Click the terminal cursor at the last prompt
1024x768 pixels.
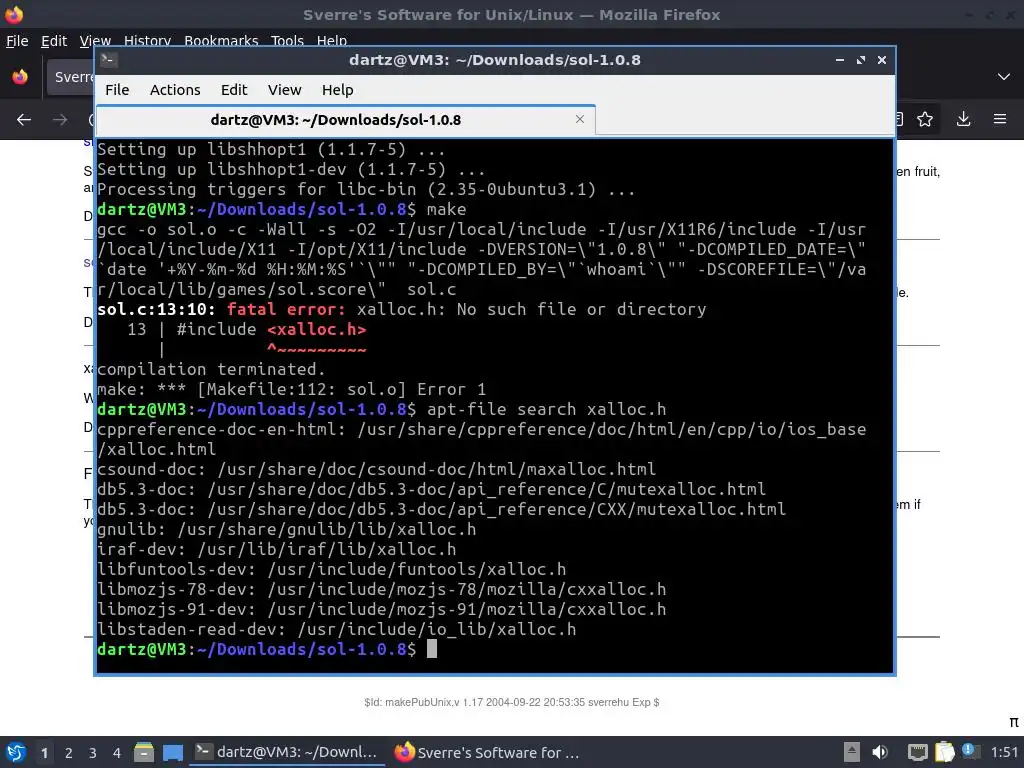point(432,648)
